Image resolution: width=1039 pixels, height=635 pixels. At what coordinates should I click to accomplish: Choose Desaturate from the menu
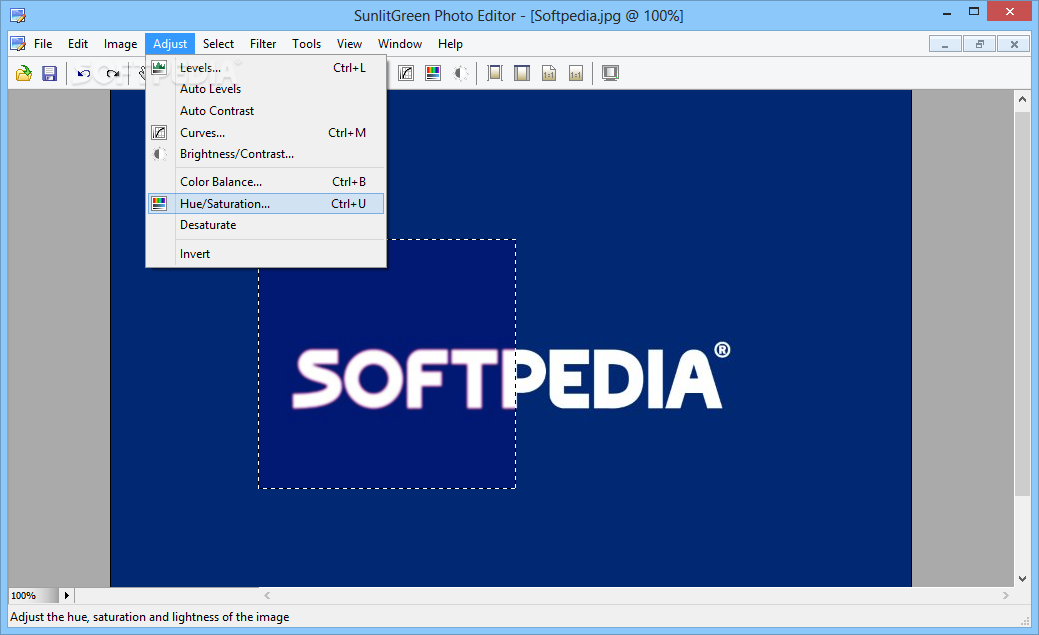[266, 225]
